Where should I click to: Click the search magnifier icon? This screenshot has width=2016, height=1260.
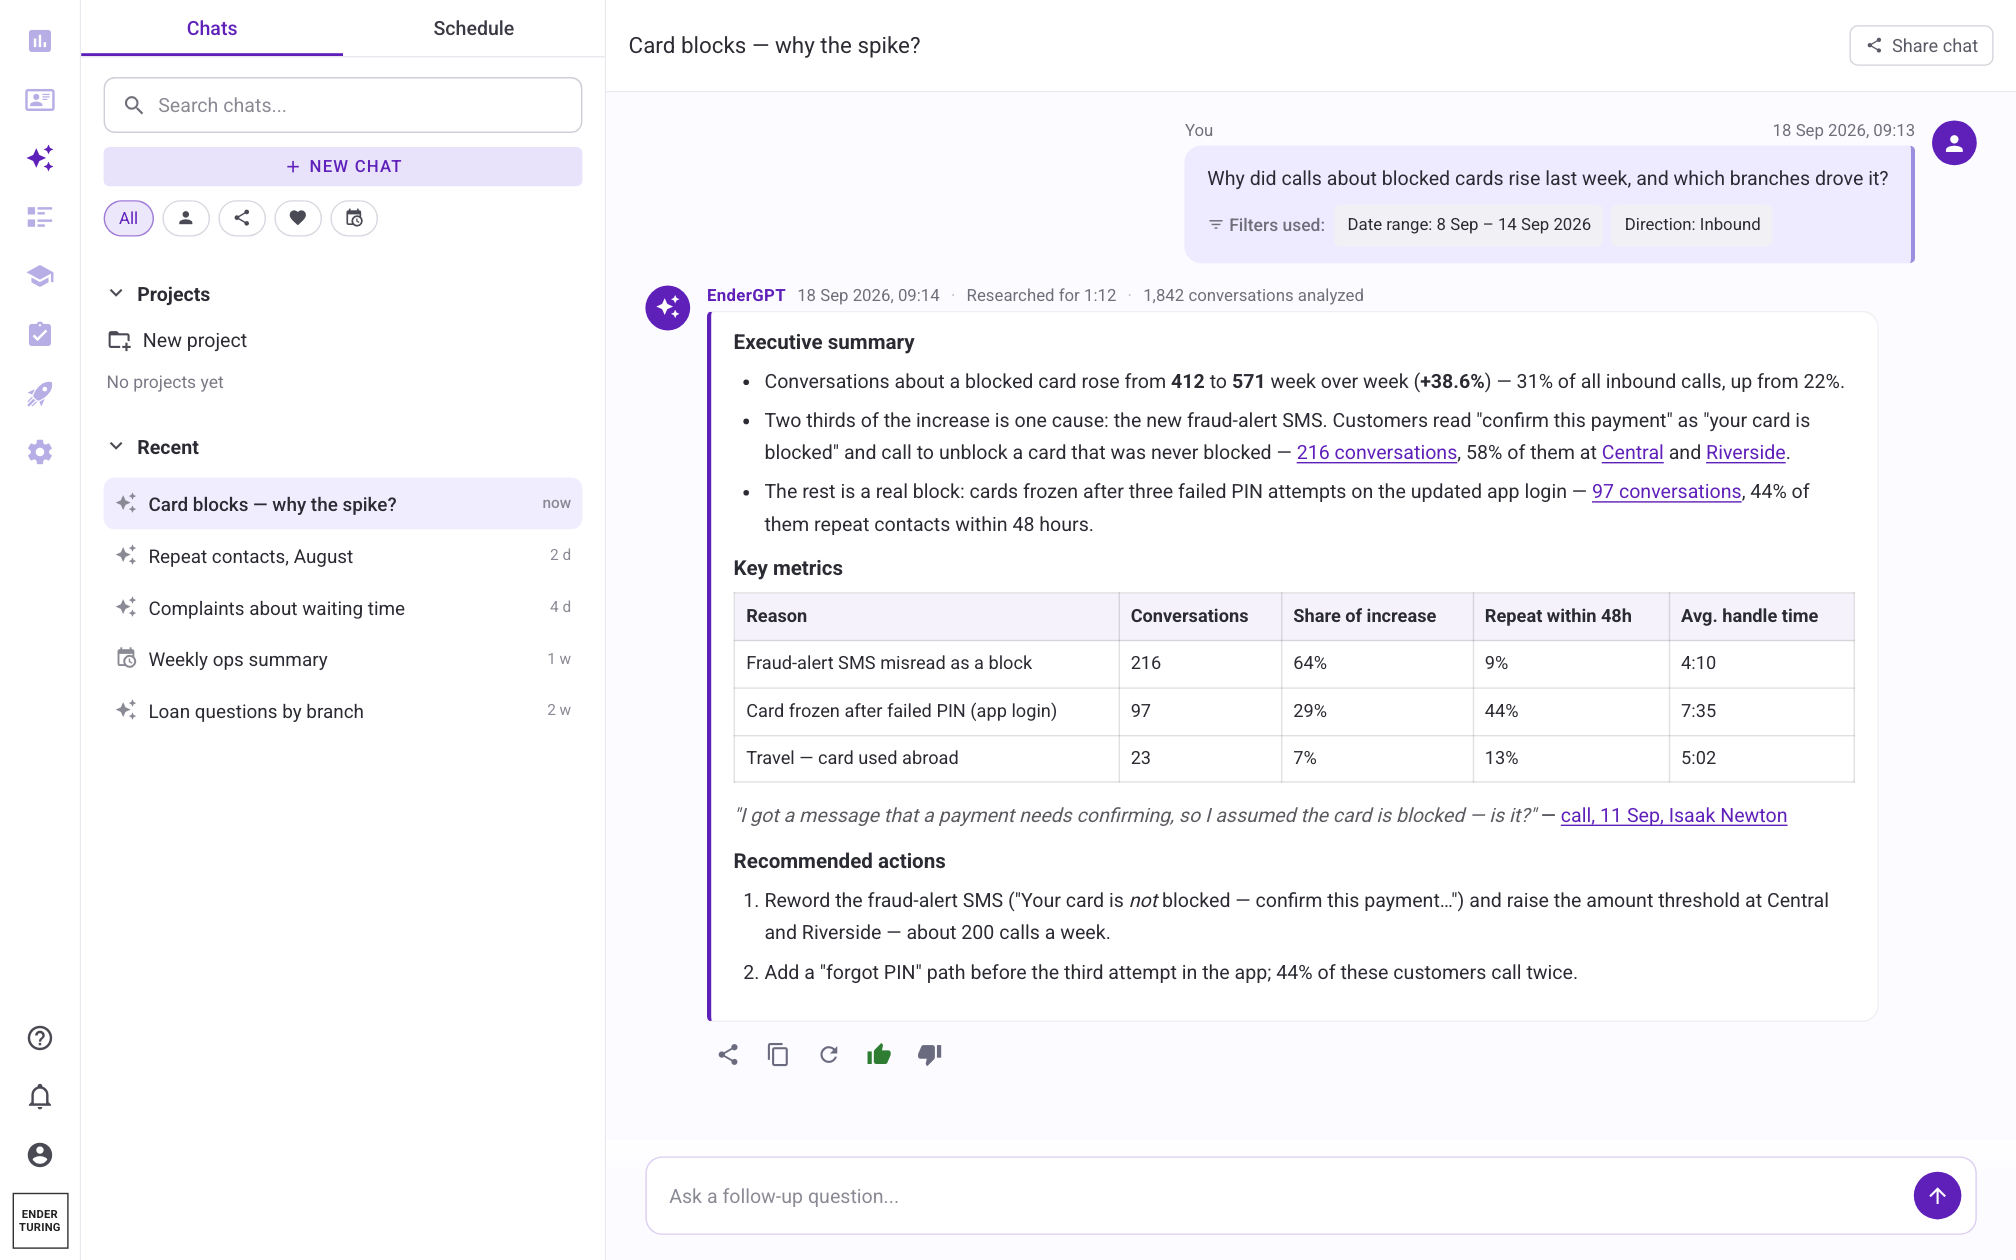pyautogui.click(x=133, y=105)
